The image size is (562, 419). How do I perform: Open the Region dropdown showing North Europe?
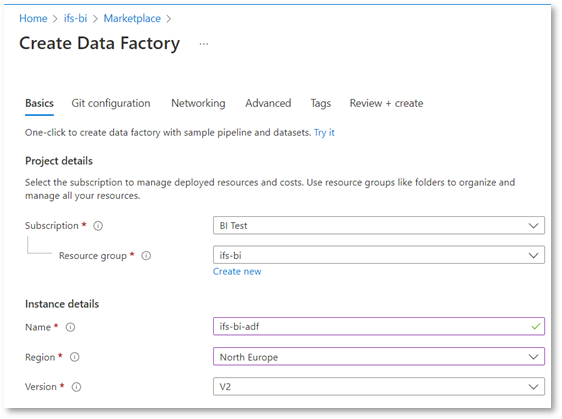pos(379,357)
